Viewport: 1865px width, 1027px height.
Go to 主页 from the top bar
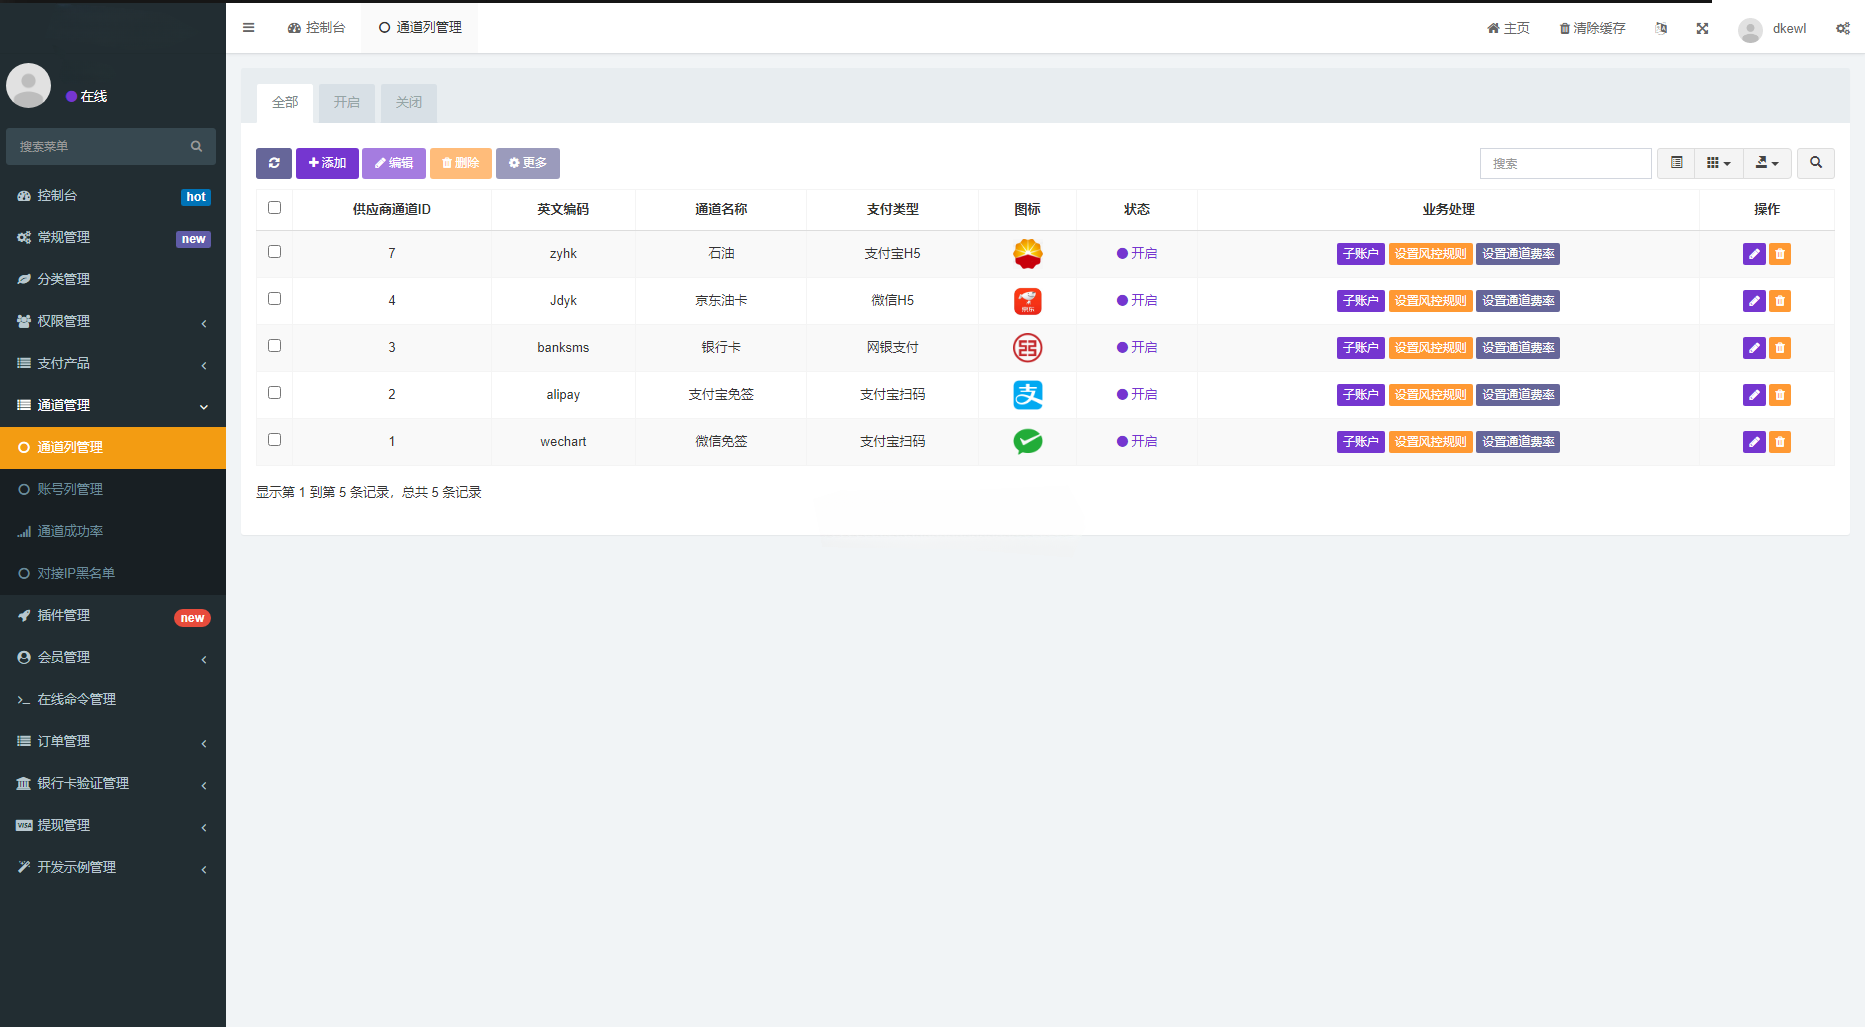[x=1507, y=28]
